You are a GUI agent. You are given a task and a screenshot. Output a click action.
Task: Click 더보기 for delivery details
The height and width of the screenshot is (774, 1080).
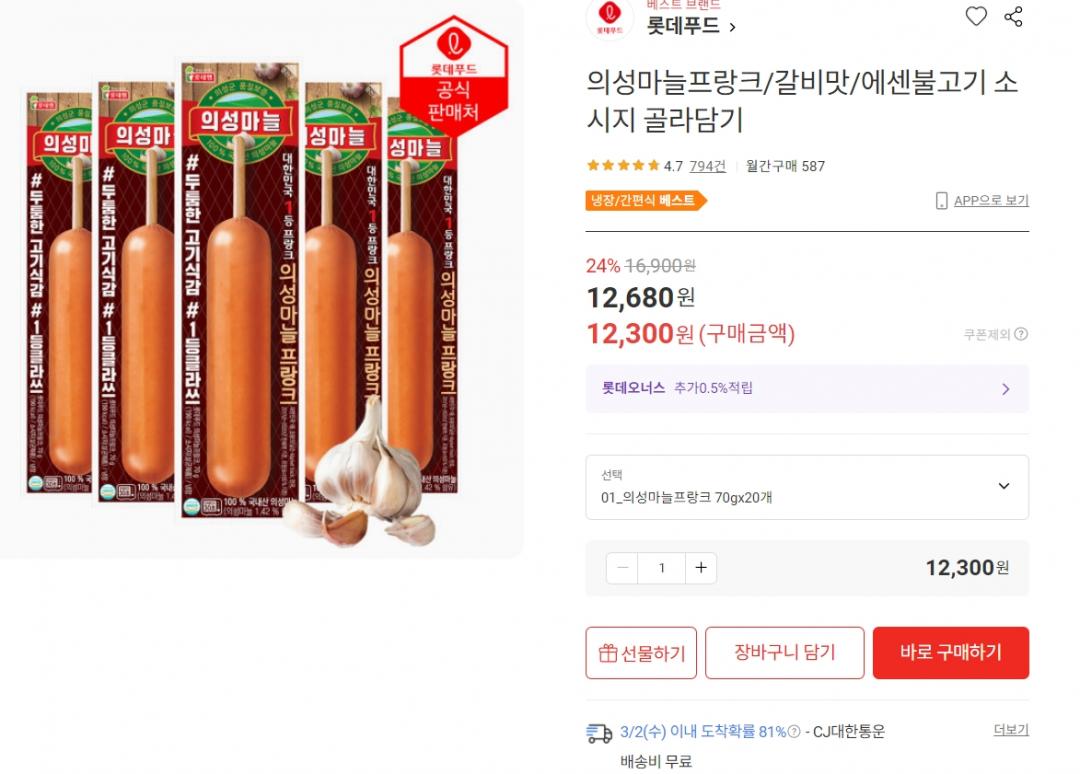(1011, 729)
